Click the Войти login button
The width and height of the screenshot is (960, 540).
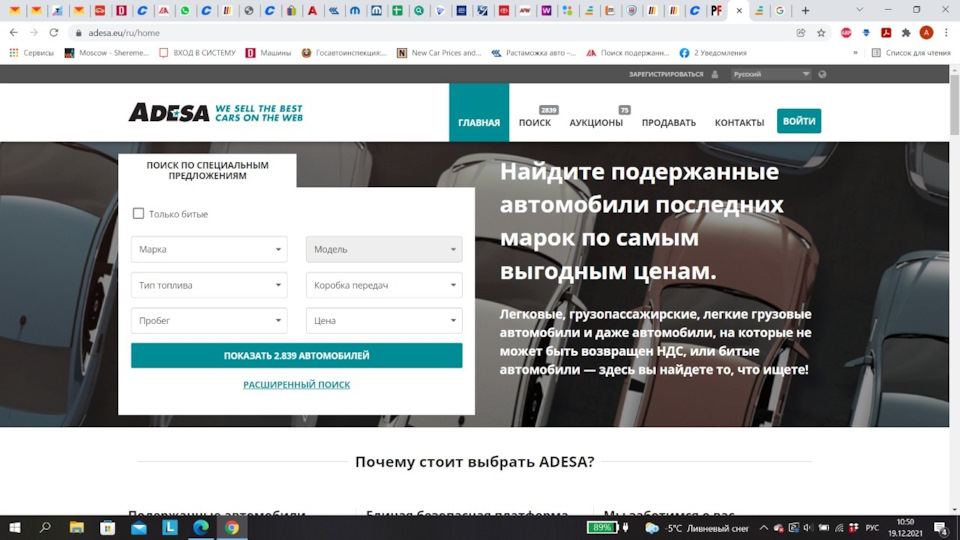click(798, 121)
